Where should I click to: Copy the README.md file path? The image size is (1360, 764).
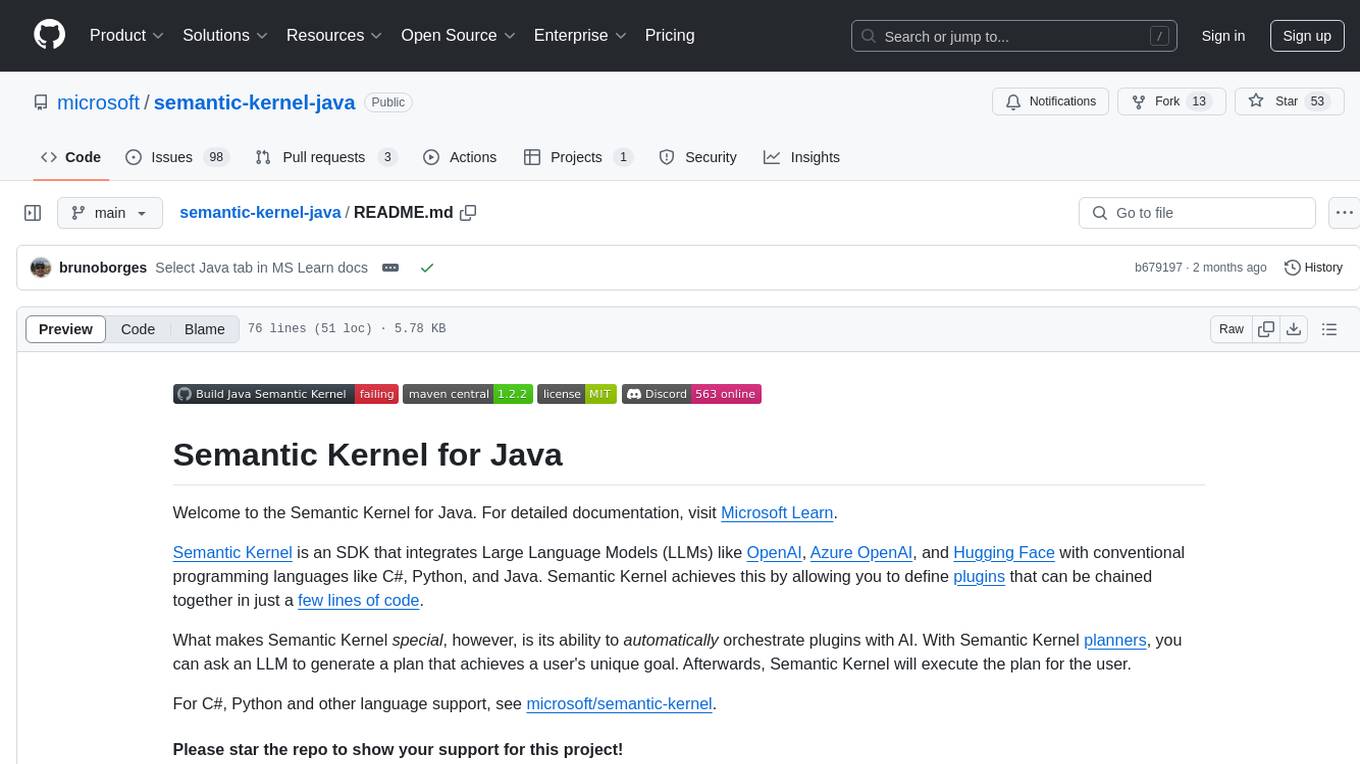[x=467, y=213]
